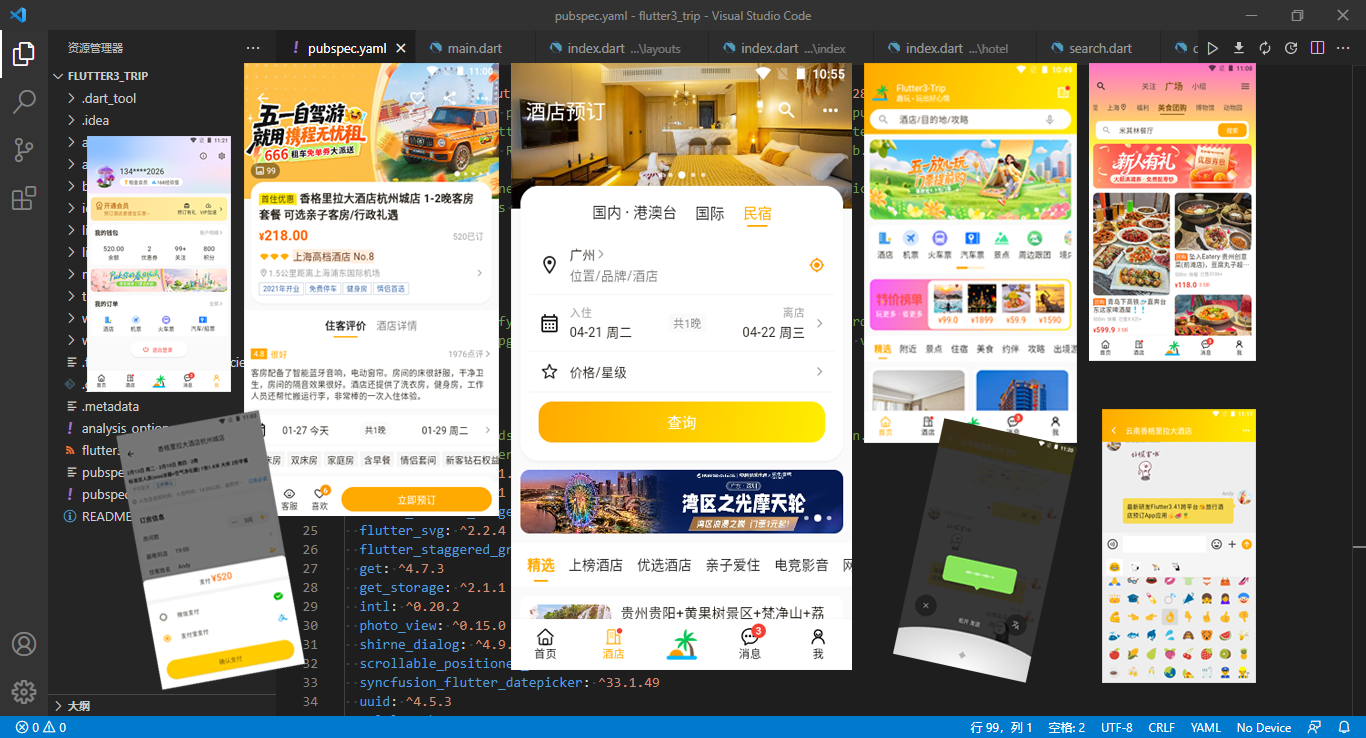Click the No Device selector
This screenshot has height=738, width=1366.
click(1262, 727)
